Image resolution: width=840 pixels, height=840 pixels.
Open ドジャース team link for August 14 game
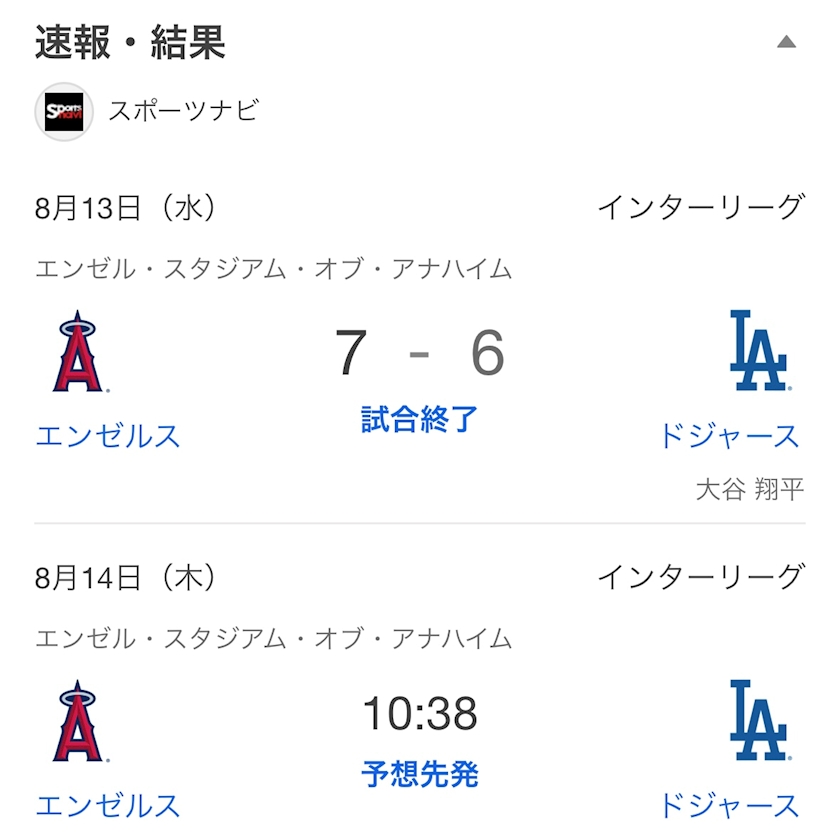[x=729, y=805]
